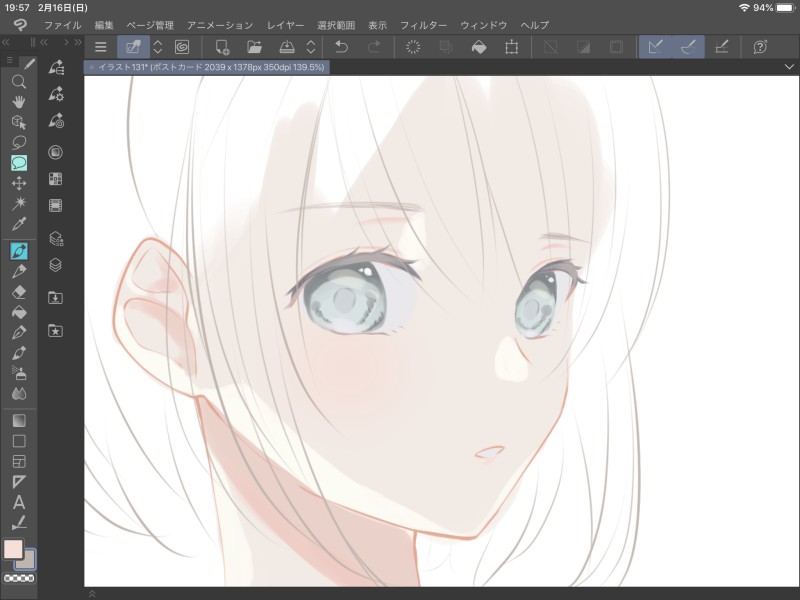Select the Ruler triangle tool
The width and height of the screenshot is (800, 600).
(x=19, y=482)
